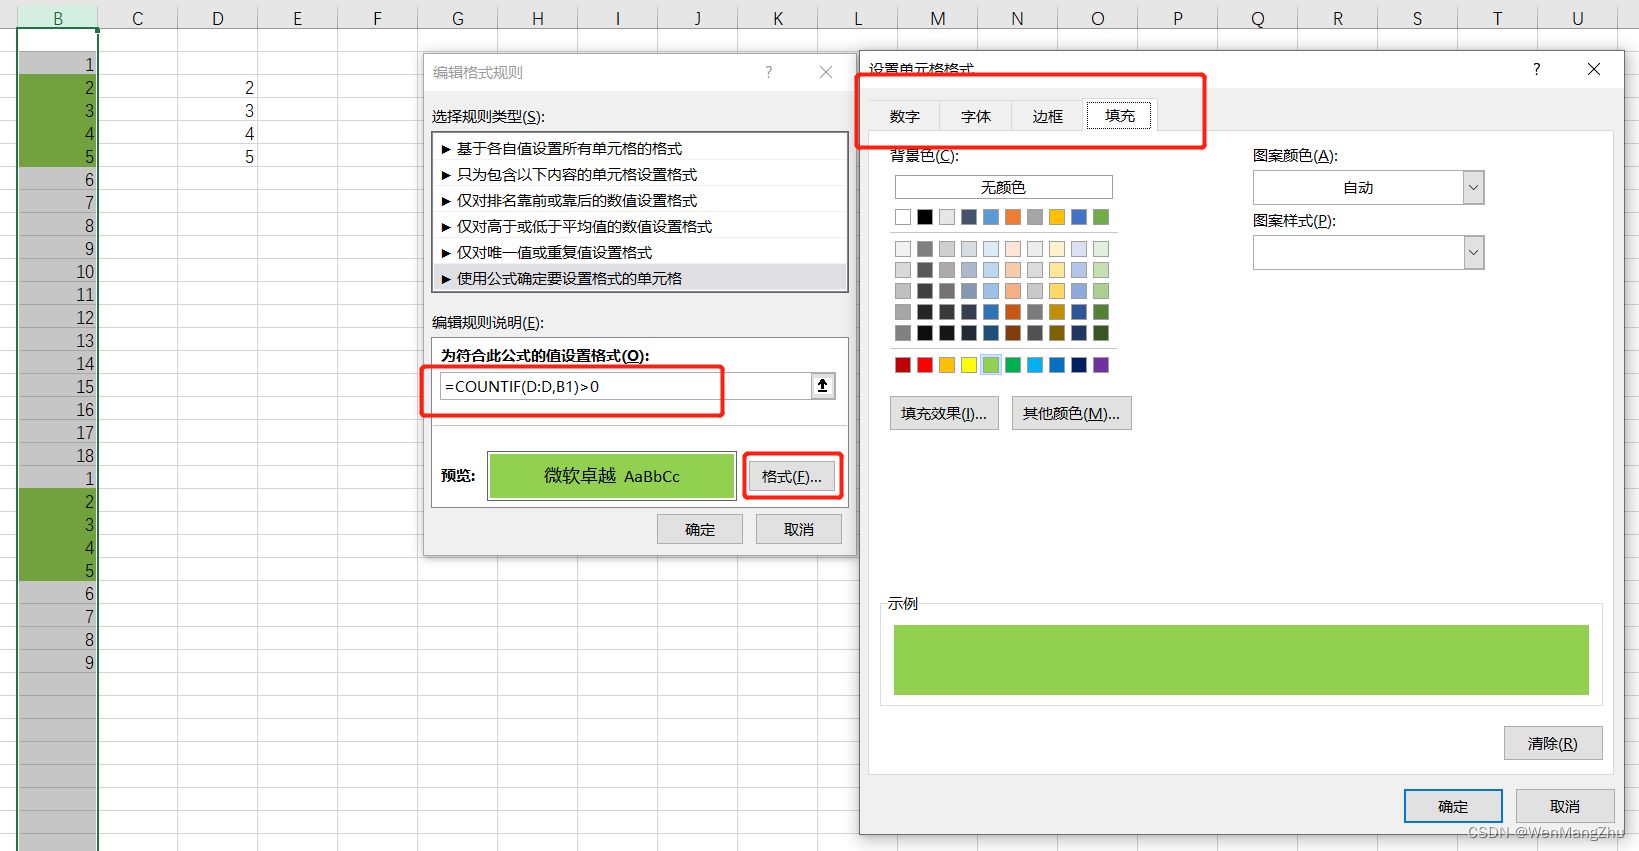
Task: Pick the sky blue standard color swatch
Action: tap(1035, 365)
